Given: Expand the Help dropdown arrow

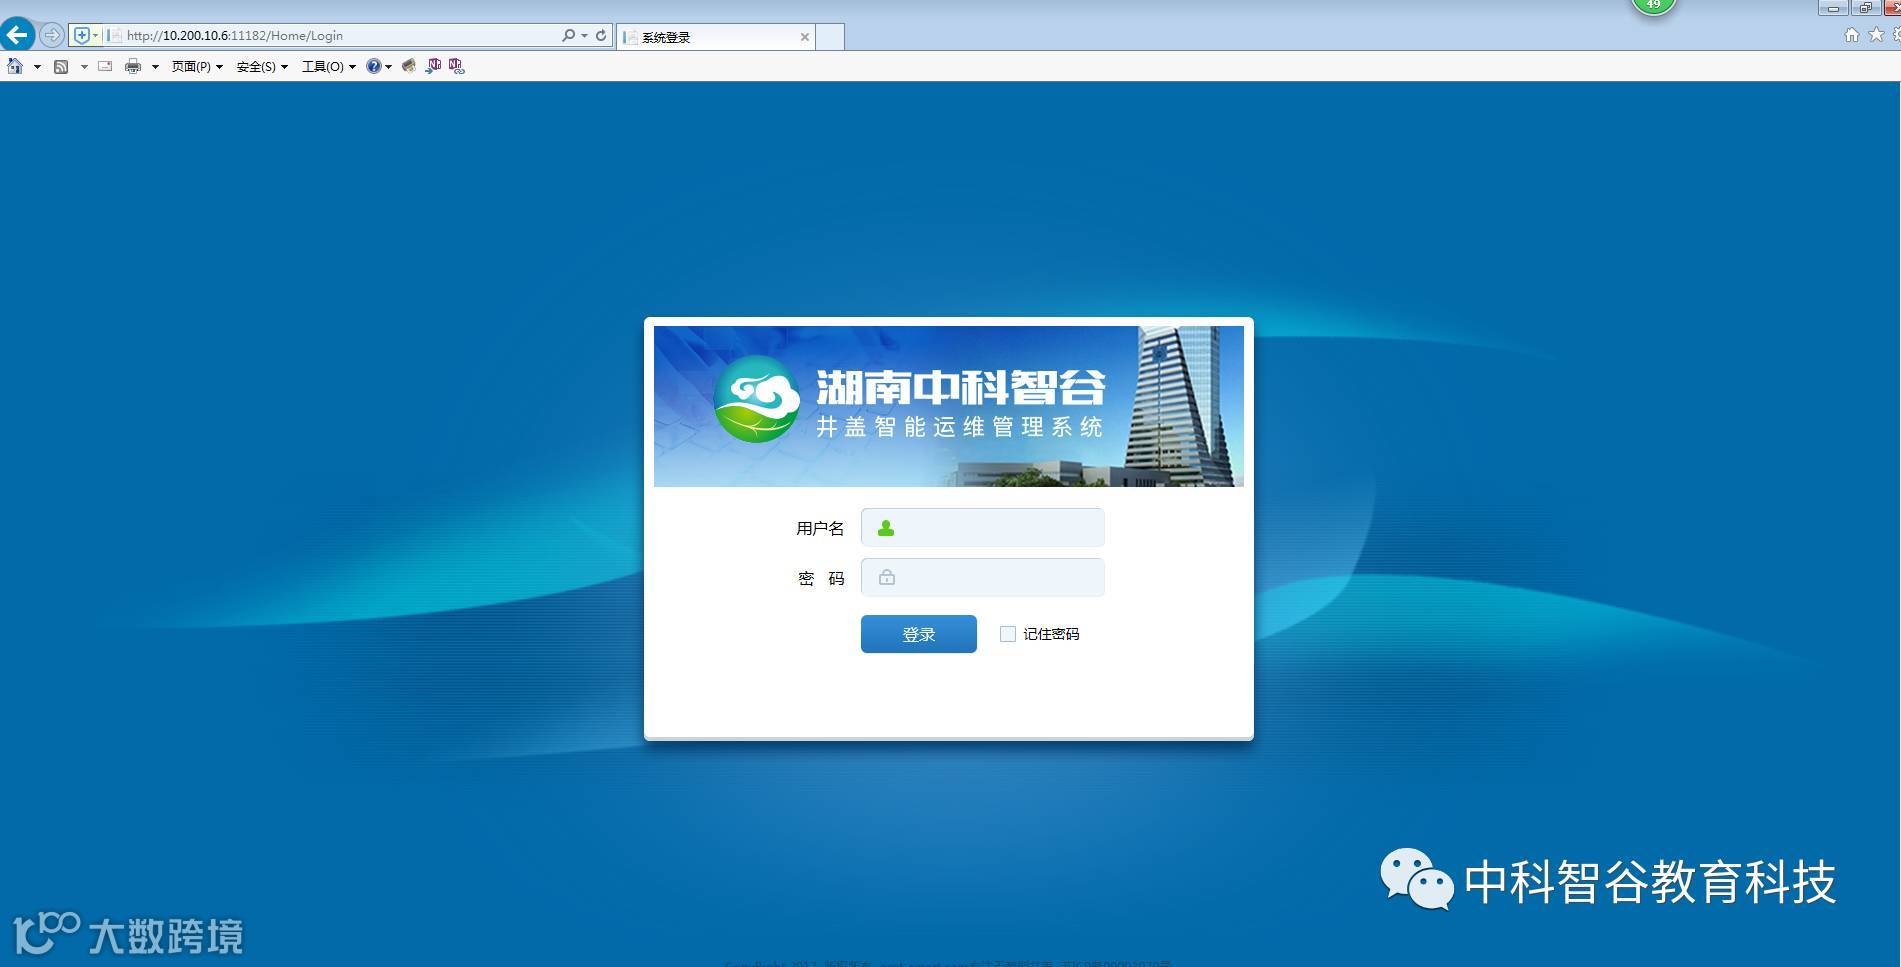Looking at the screenshot, I should click(388, 67).
